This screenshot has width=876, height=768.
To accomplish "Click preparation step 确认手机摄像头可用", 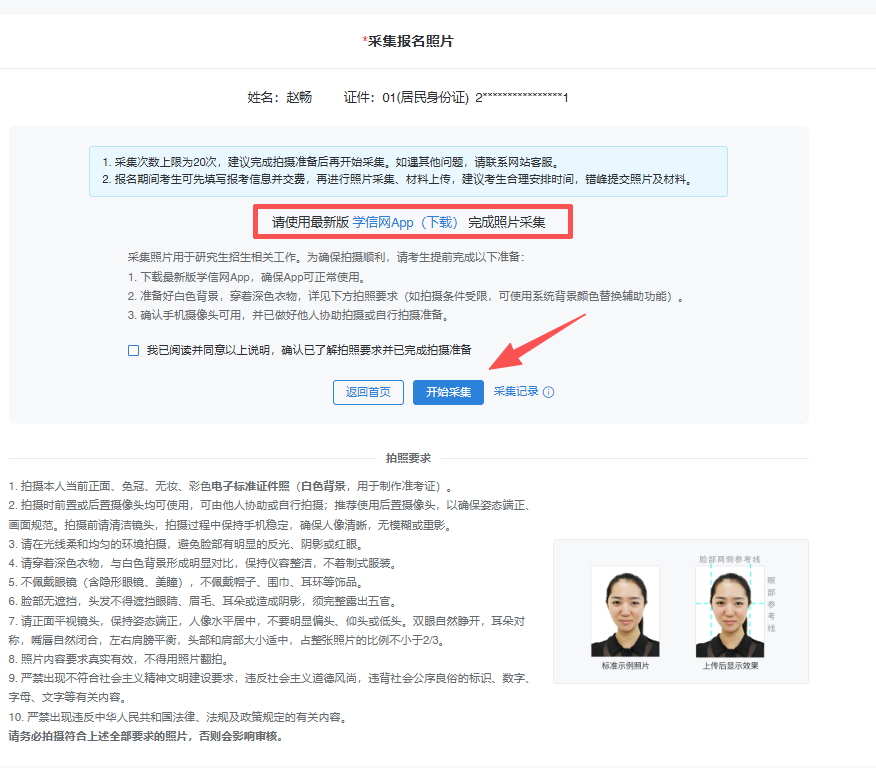I will (x=289, y=315).
